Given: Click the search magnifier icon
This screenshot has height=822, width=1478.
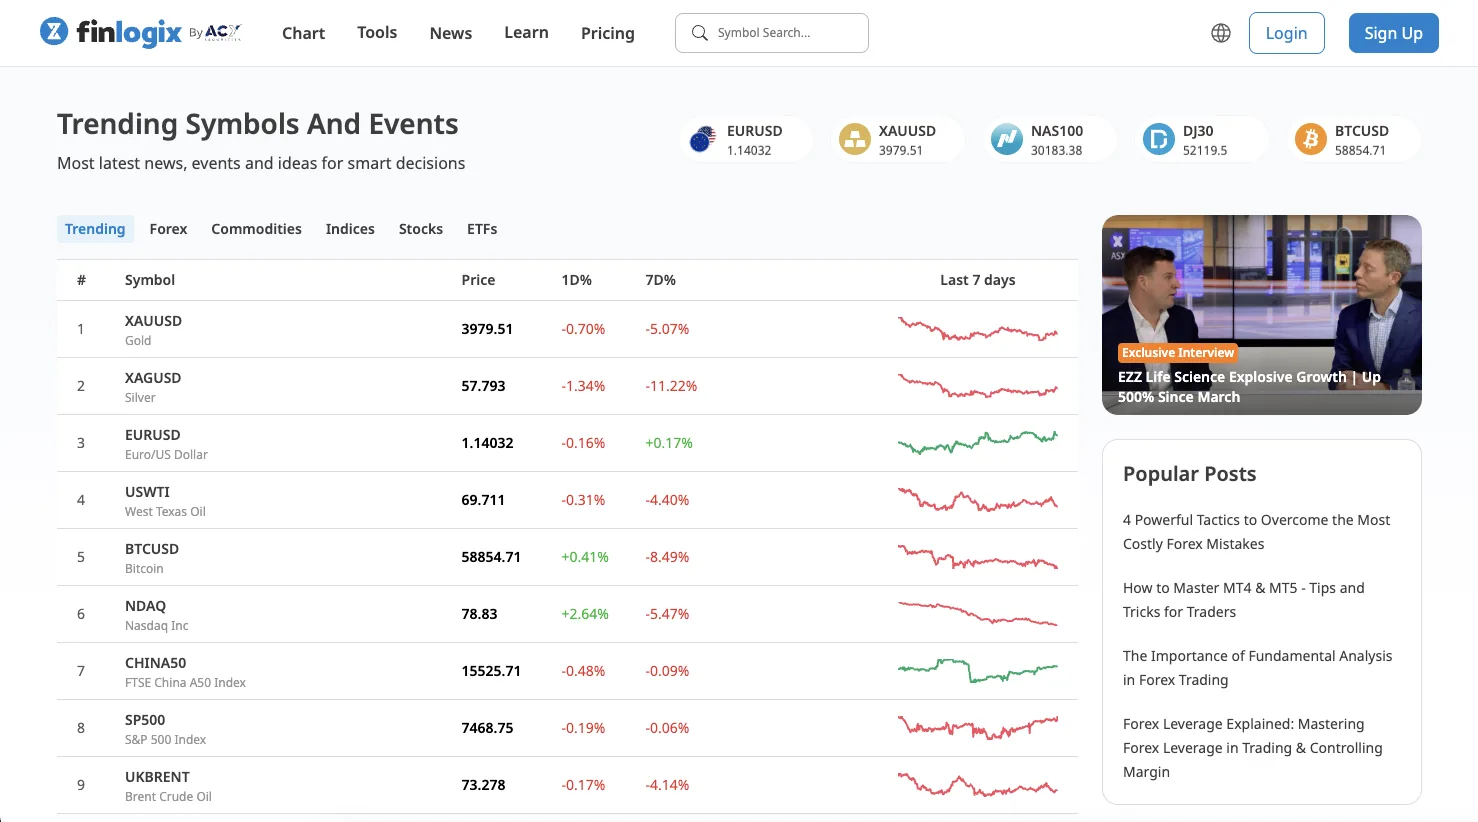Looking at the screenshot, I should (700, 33).
